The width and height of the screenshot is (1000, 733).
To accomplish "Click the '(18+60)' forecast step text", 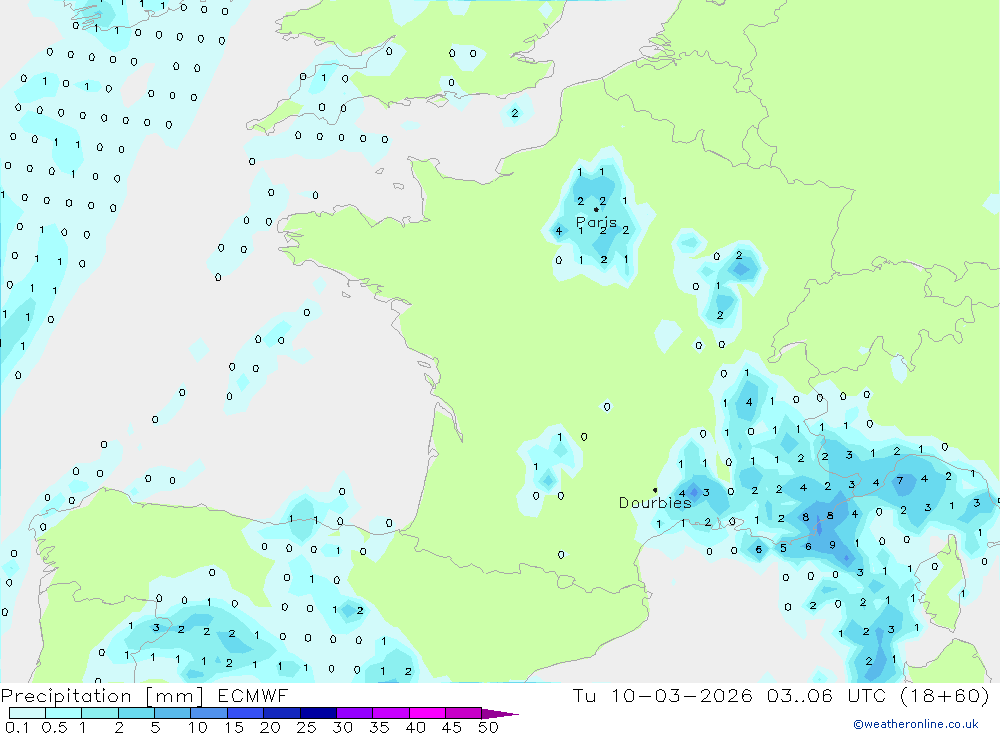I will pyautogui.click(x=945, y=695).
